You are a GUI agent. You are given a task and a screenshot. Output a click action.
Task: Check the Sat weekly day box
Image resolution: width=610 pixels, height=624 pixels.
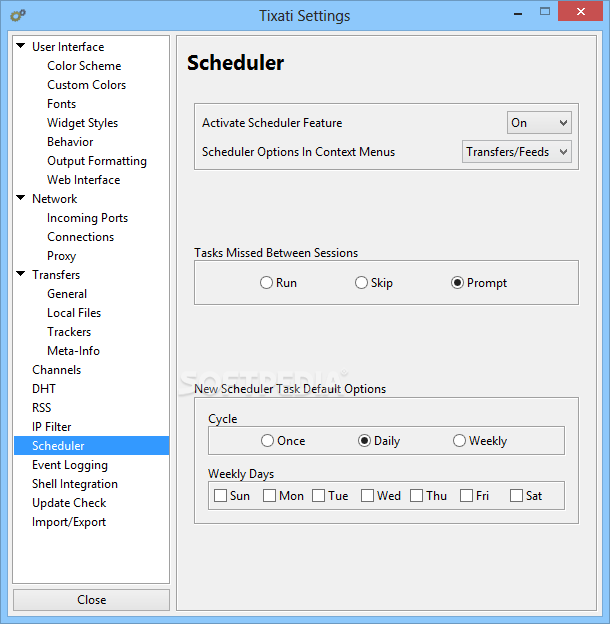pyautogui.click(x=516, y=495)
